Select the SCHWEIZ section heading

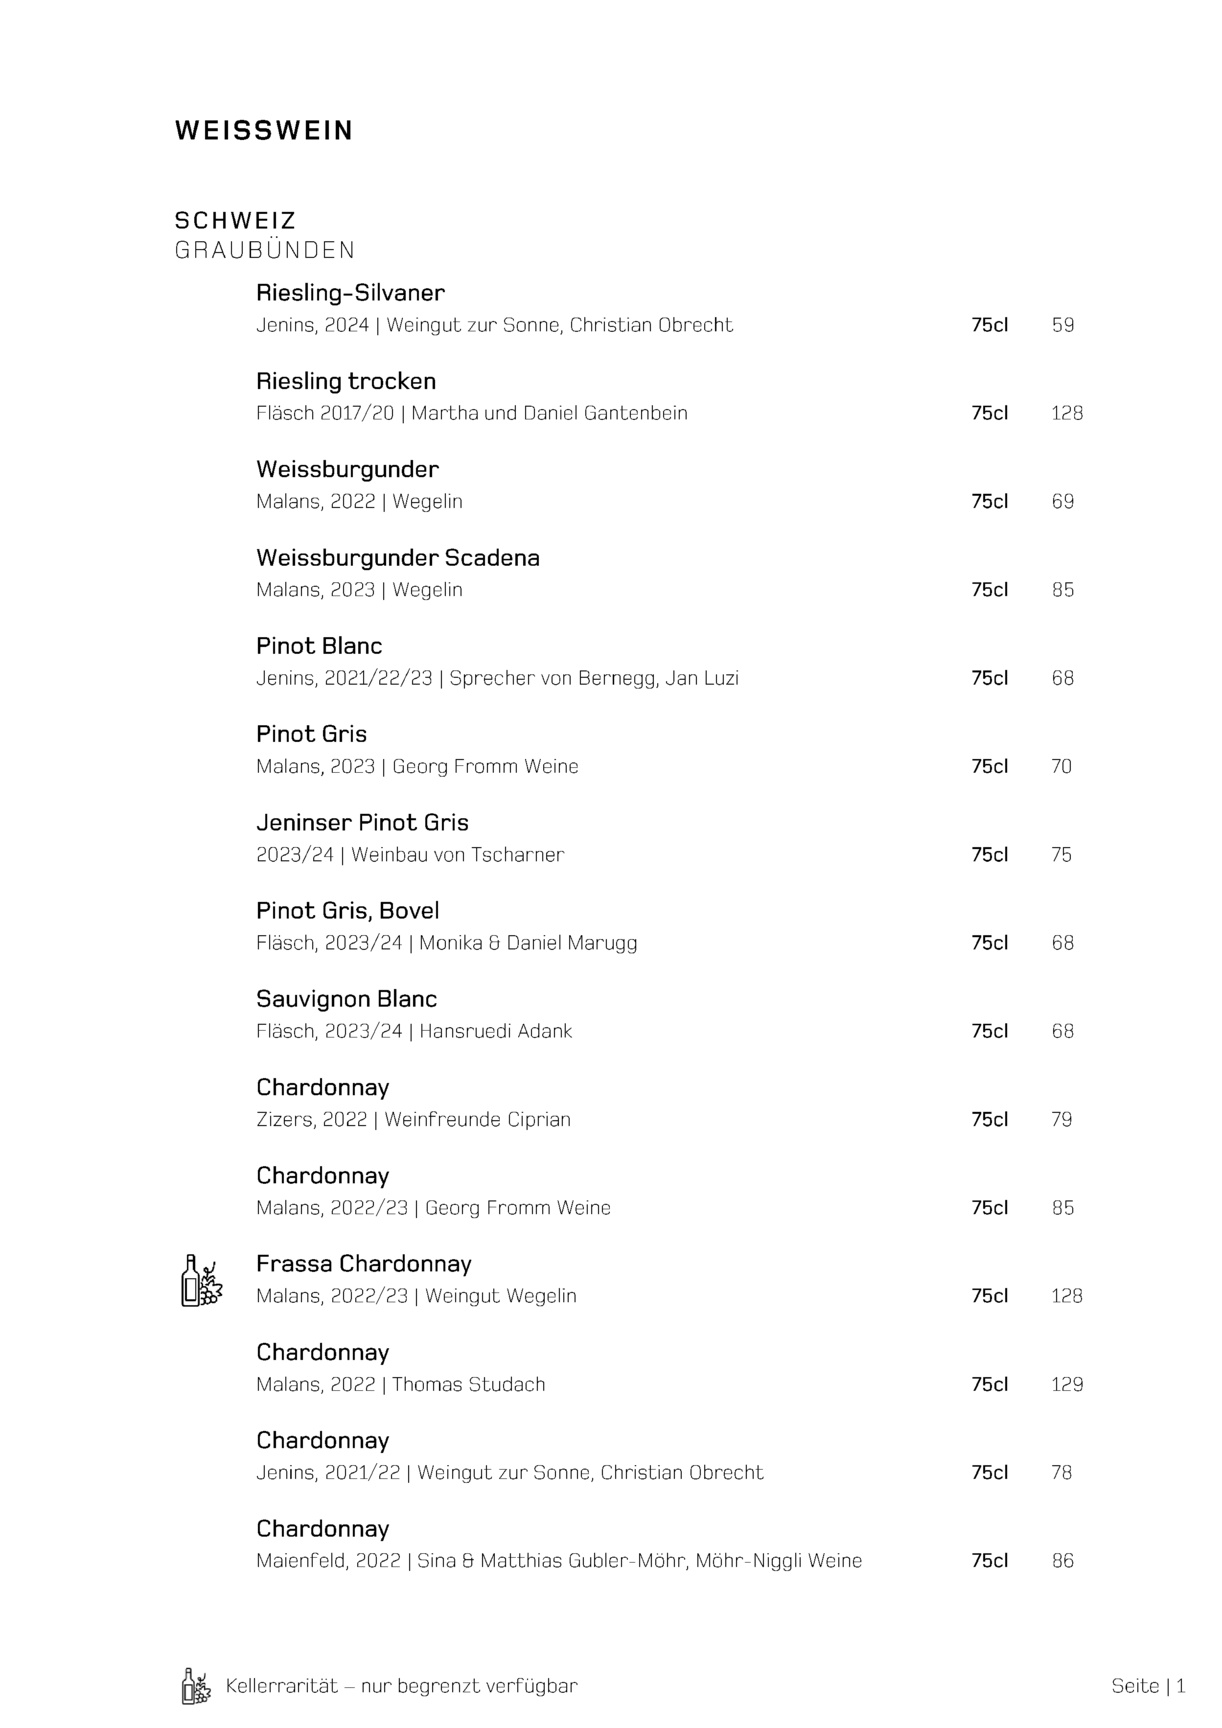[235, 220]
